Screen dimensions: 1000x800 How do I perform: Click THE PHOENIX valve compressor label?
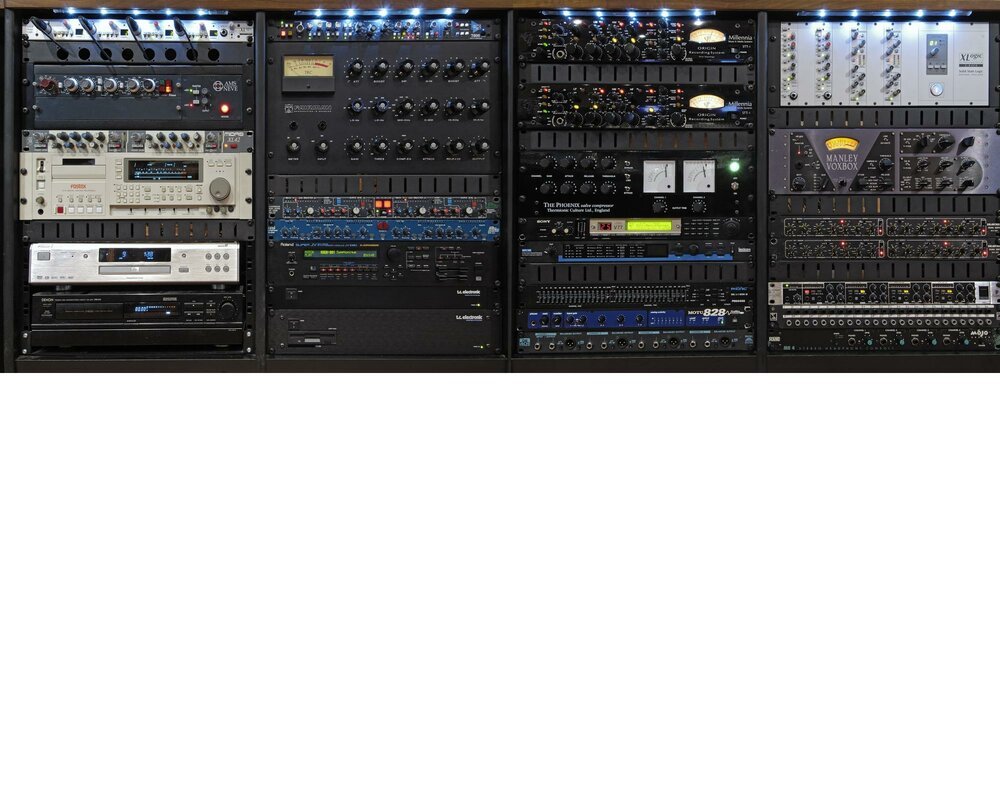coord(578,205)
